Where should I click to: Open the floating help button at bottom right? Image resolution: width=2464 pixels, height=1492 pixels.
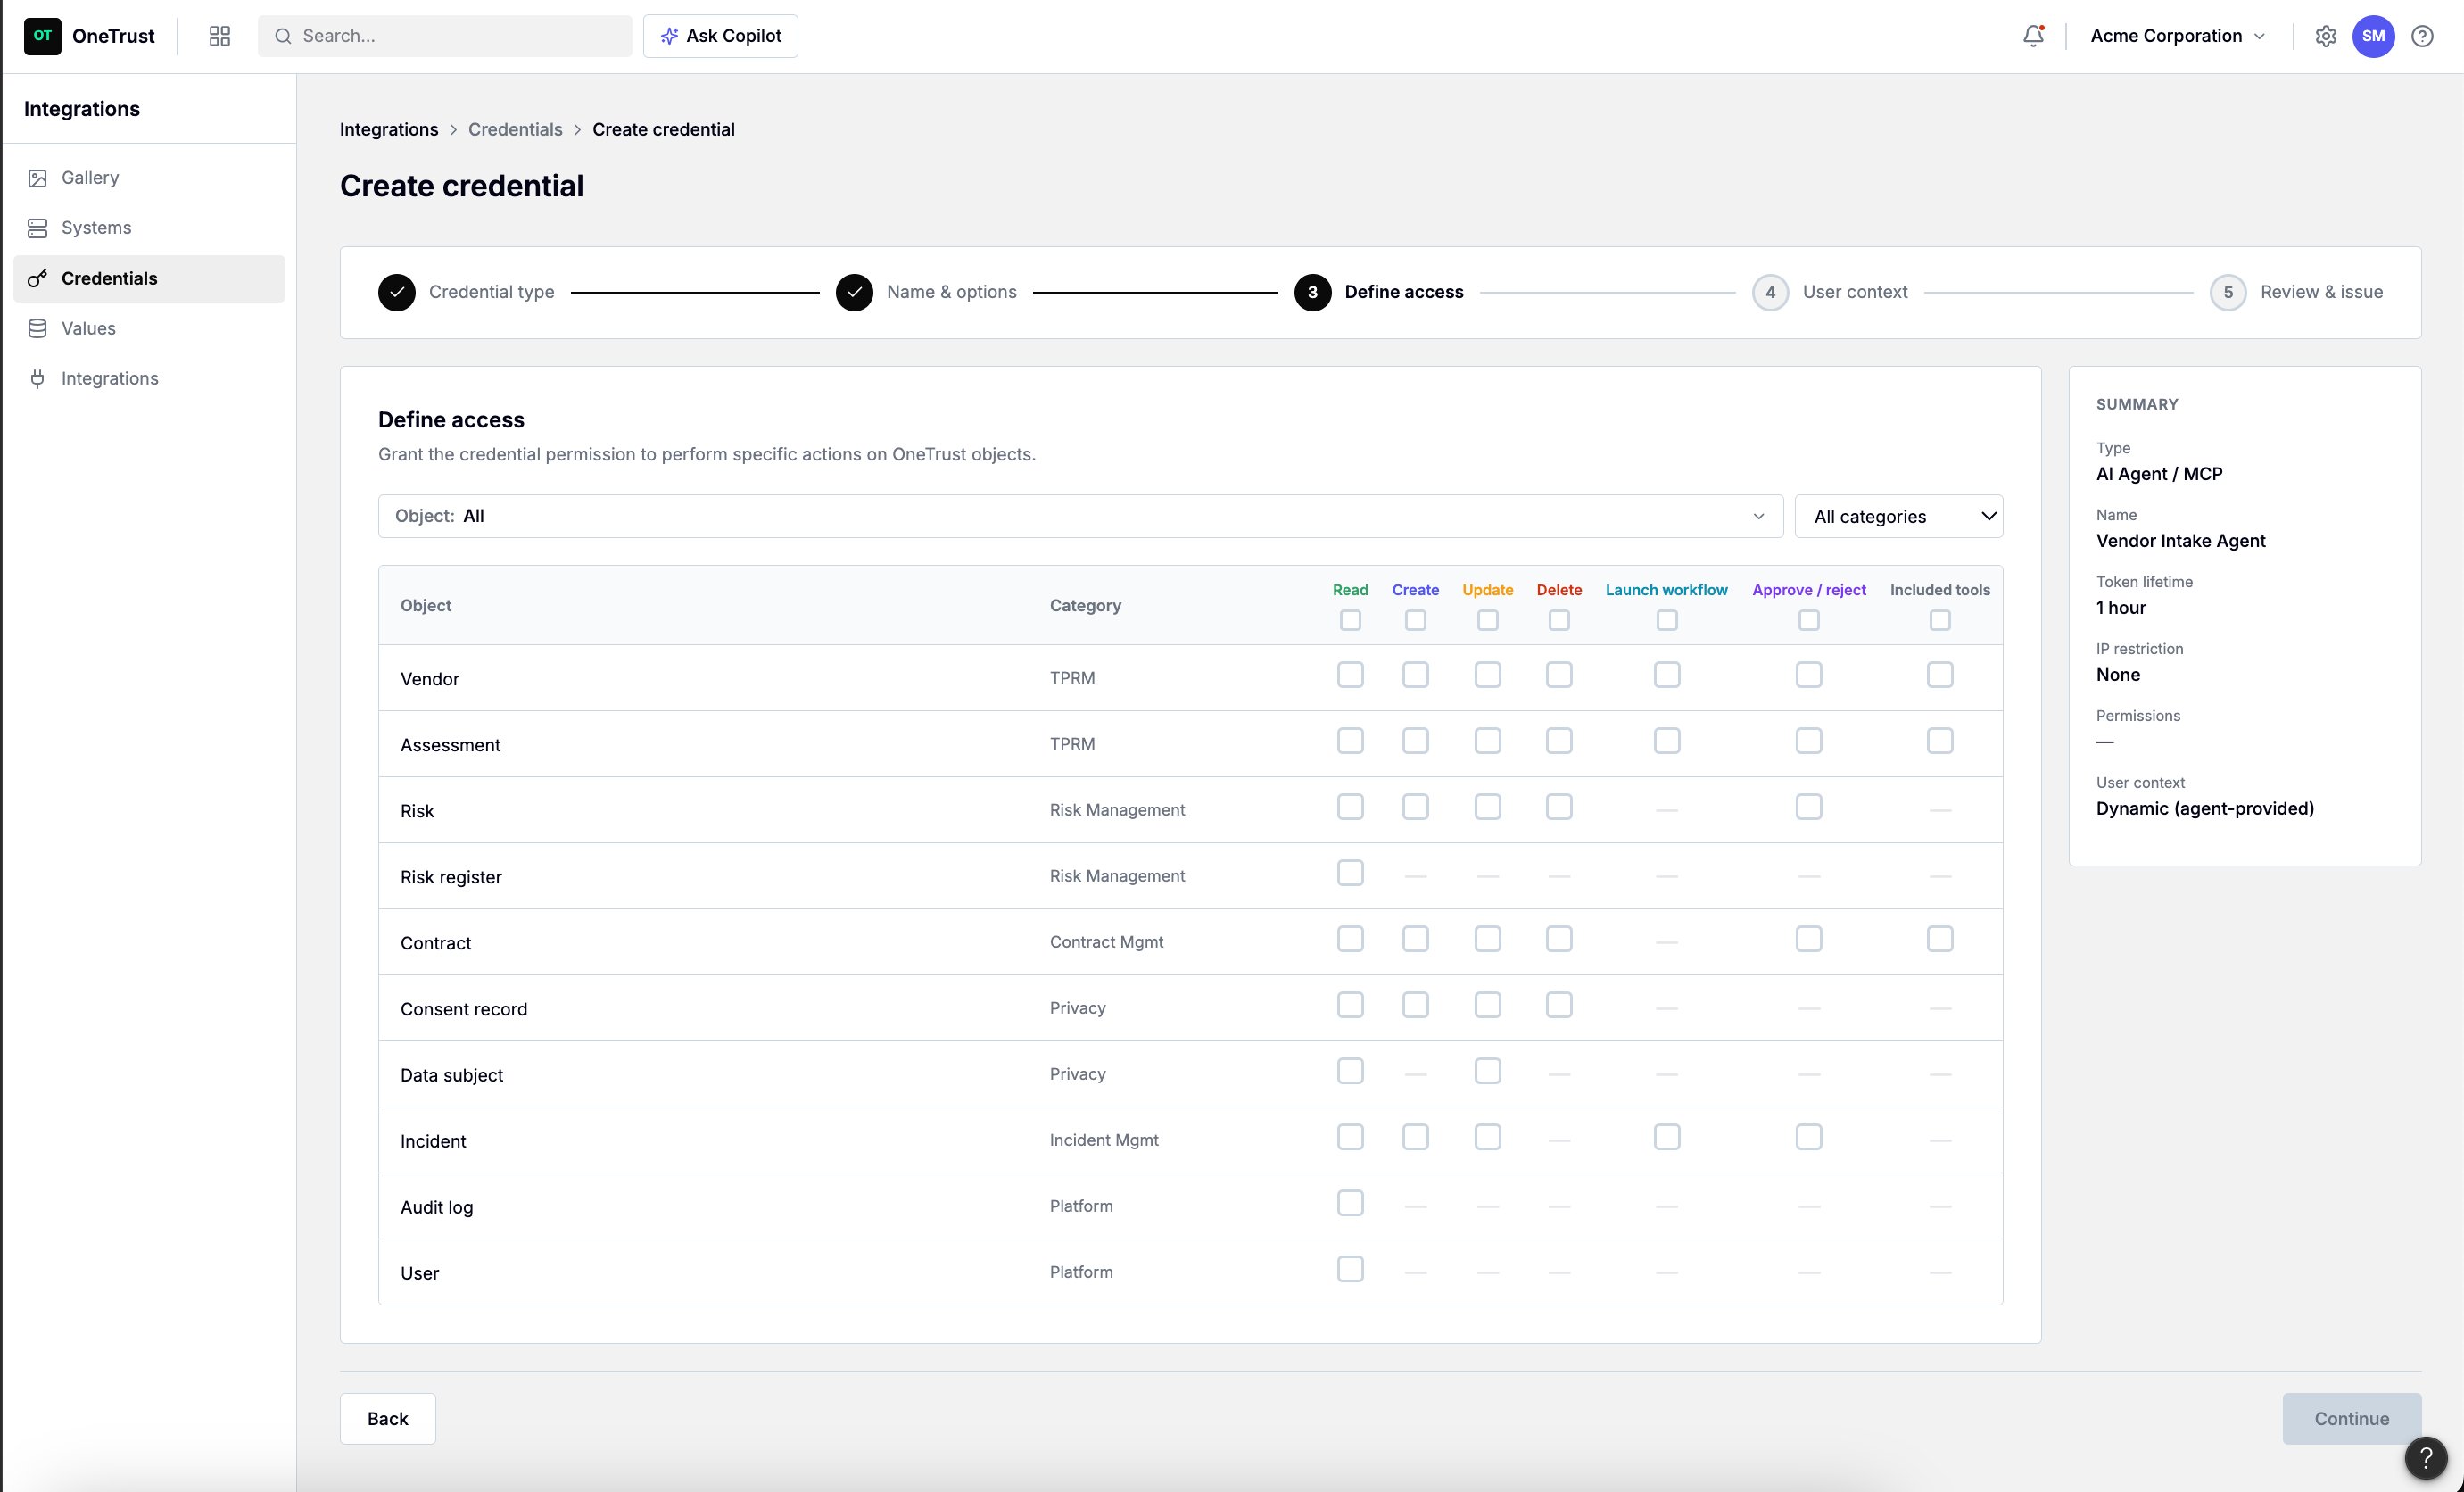click(x=2426, y=1458)
